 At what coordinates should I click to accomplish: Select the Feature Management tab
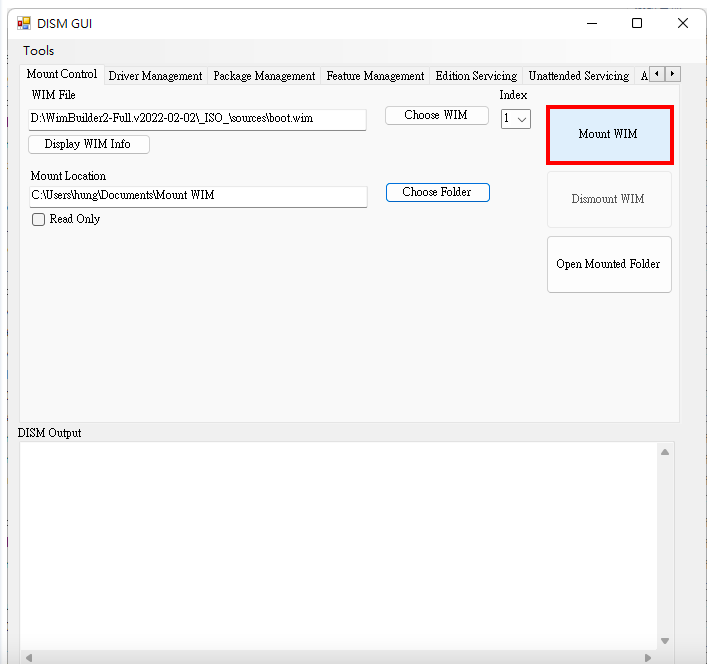point(375,76)
